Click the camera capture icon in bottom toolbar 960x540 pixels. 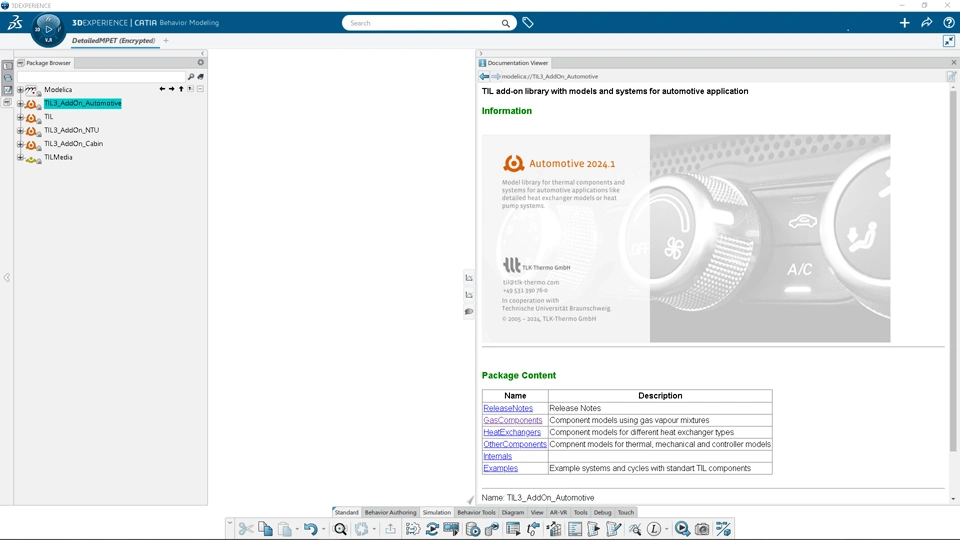tap(702, 529)
